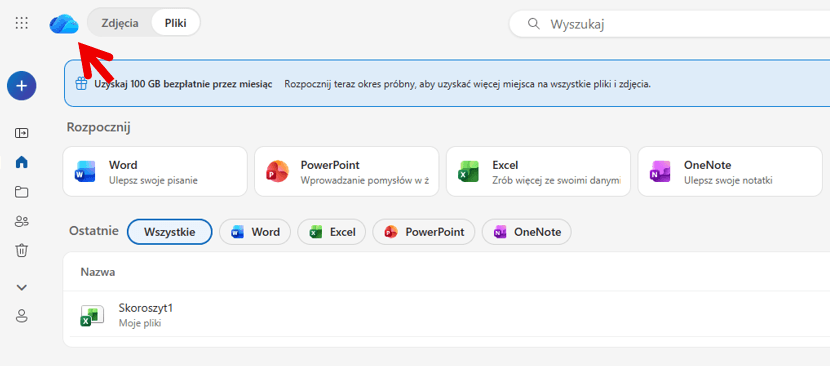
Task: Click the account person icon in the sidebar
Action: coord(21,316)
